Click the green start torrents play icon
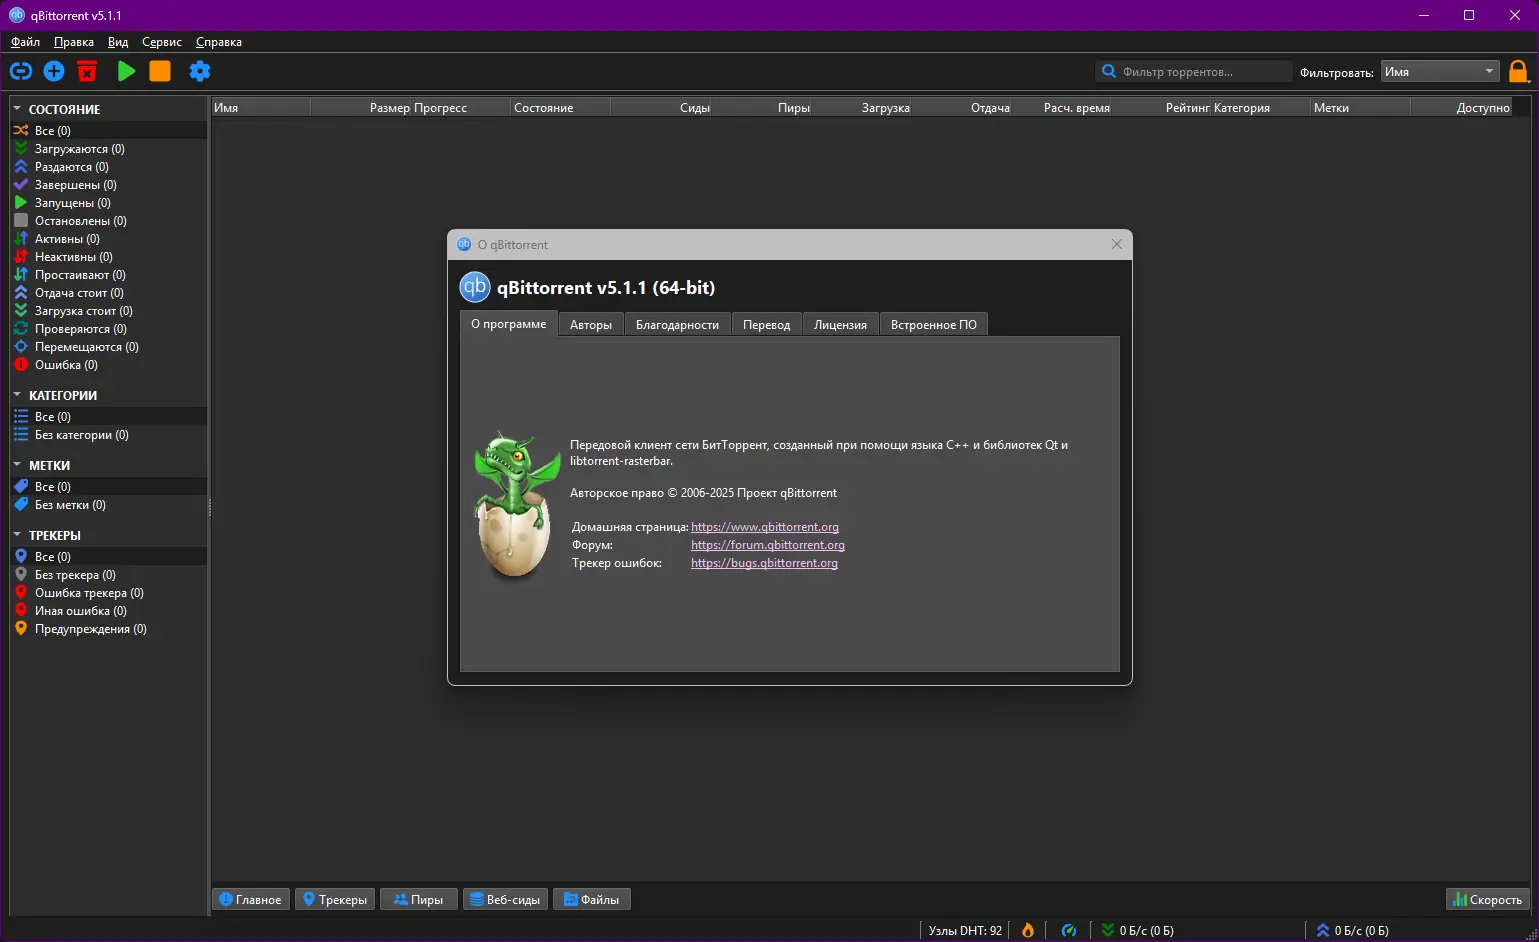The width and height of the screenshot is (1539, 942). pyautogui.click(x=126, y=71)
